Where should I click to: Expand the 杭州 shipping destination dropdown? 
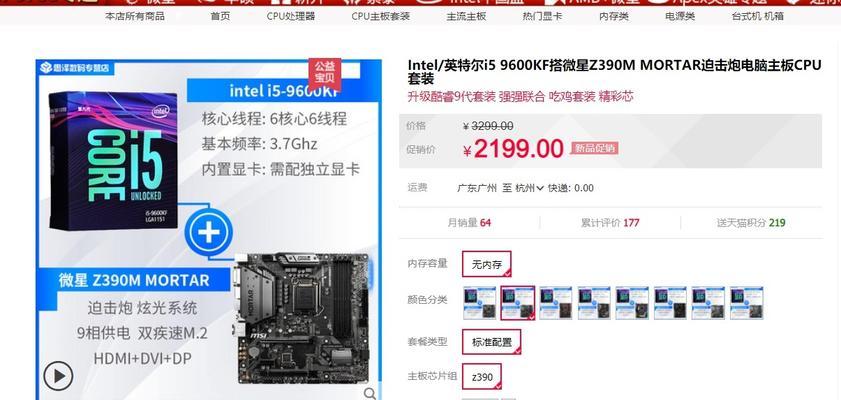[529, 188]
